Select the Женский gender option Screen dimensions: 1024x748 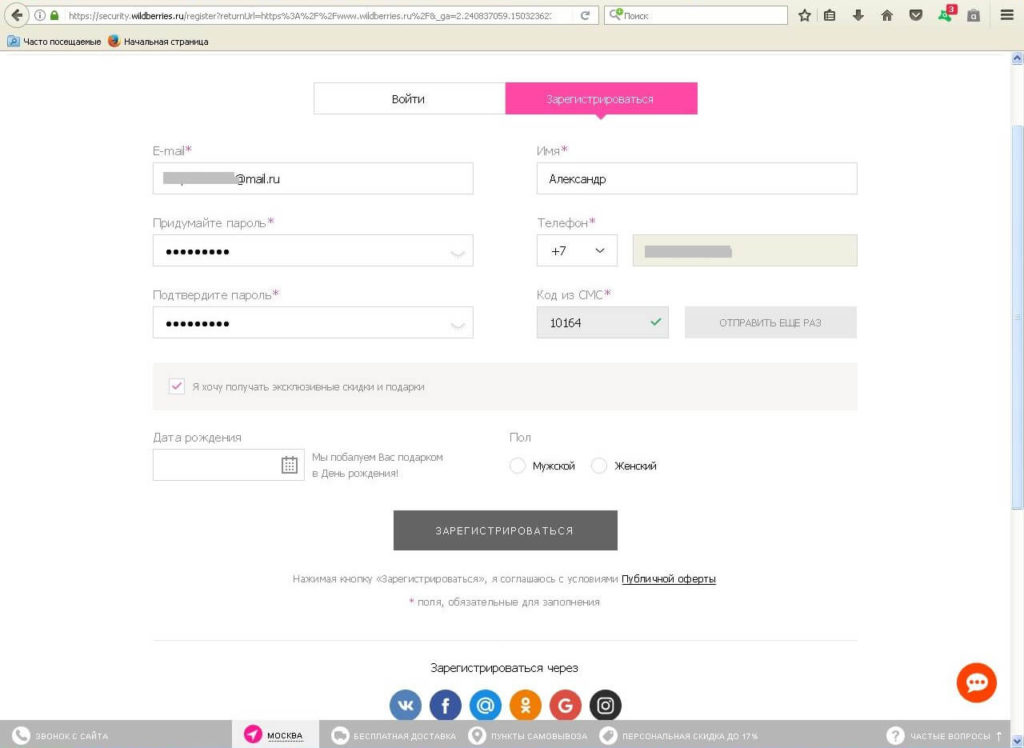click(599, 466)
